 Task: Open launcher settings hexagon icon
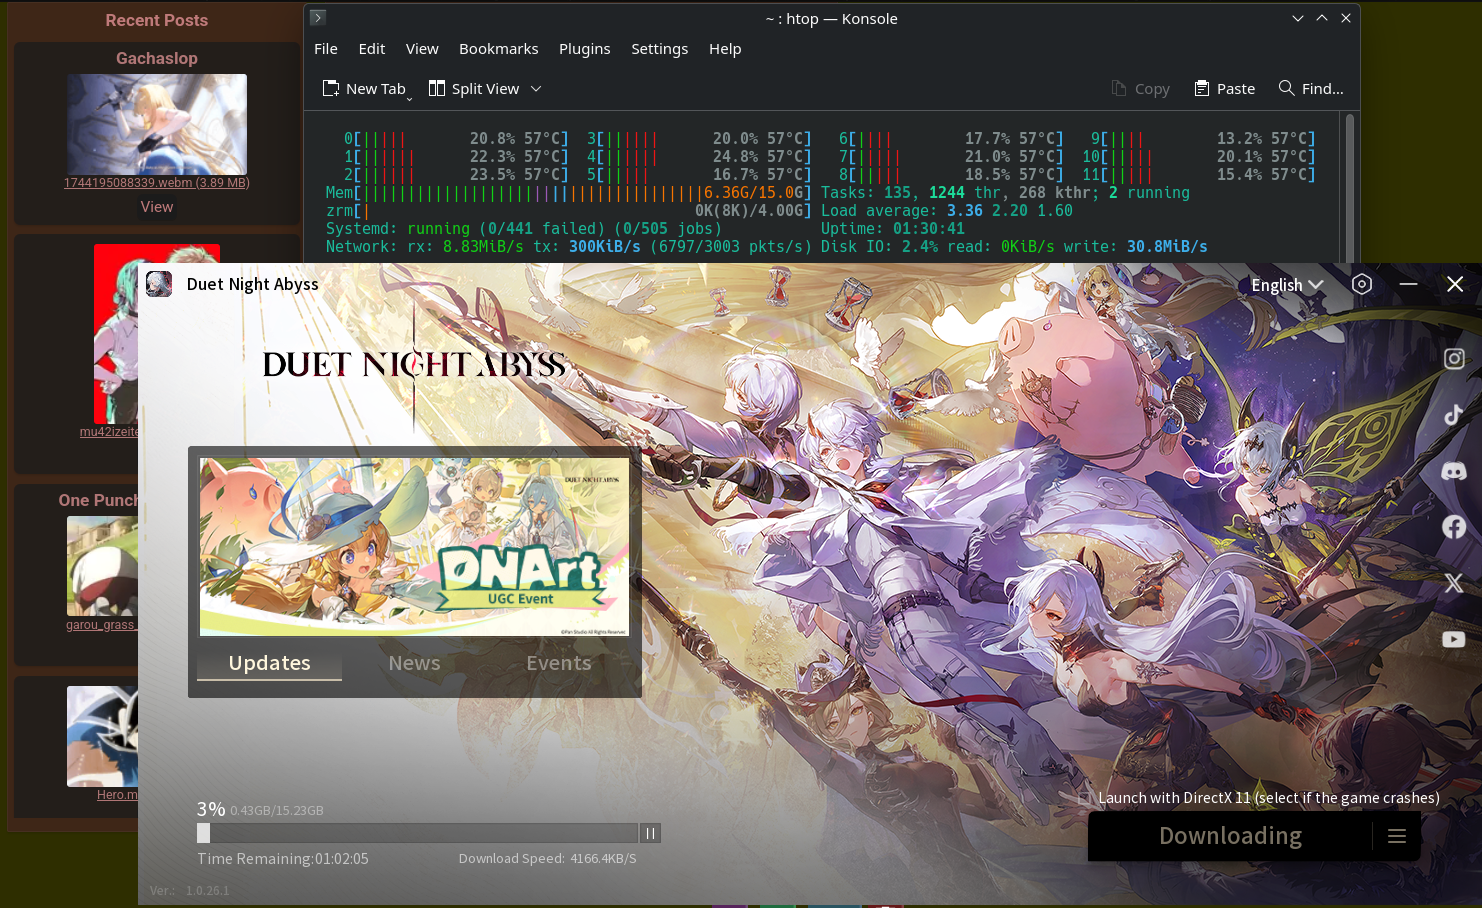pyautogui.click(x=1362, y=284)
